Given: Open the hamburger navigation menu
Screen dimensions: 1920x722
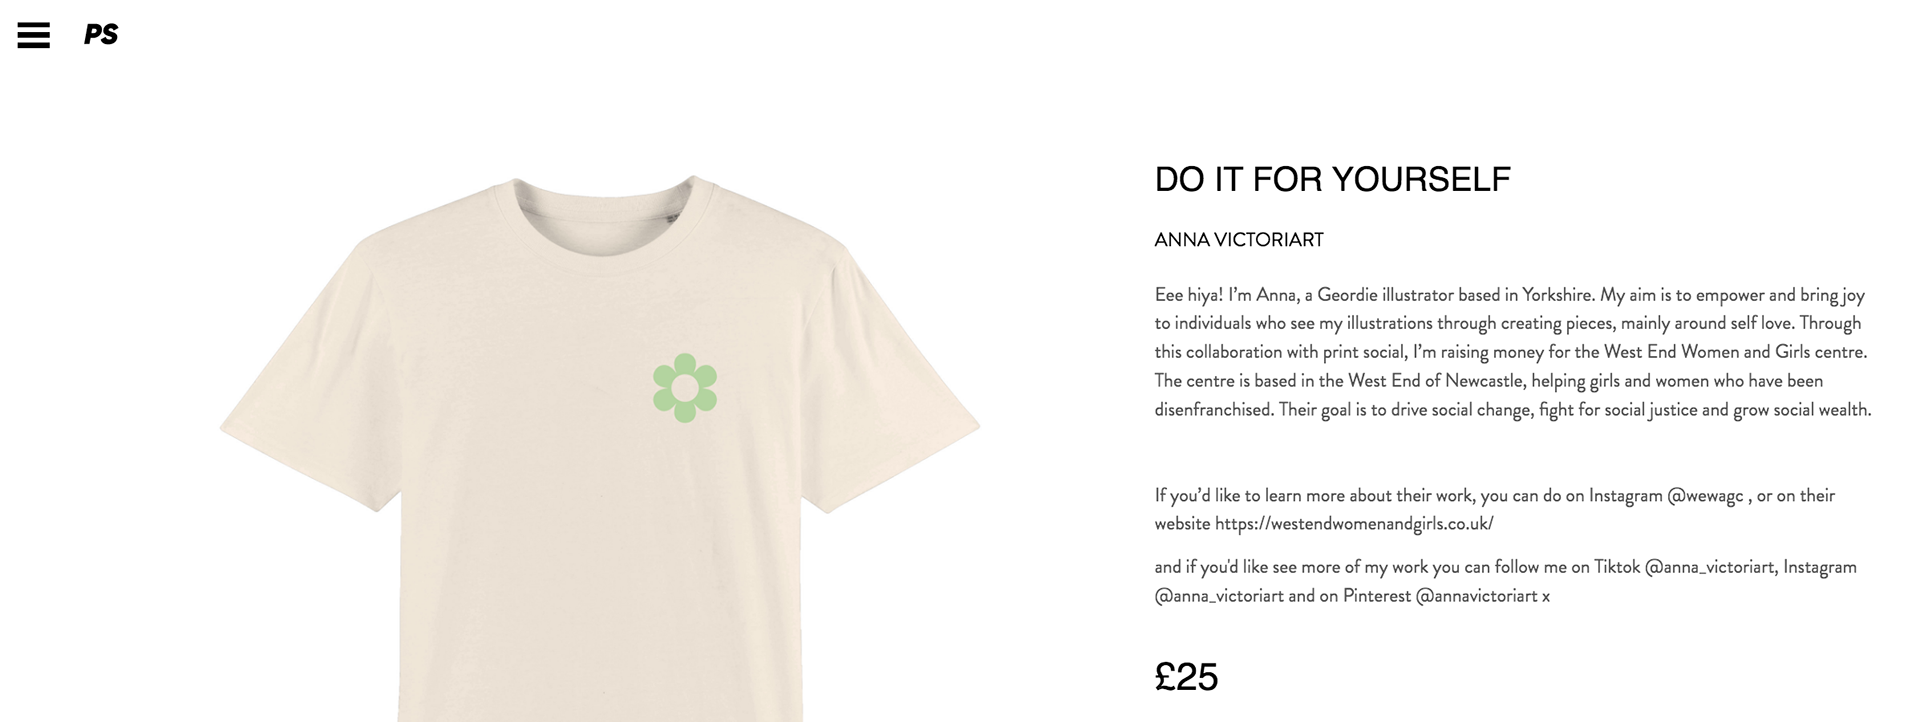Looking at the screenshot, I should (33, 35).
